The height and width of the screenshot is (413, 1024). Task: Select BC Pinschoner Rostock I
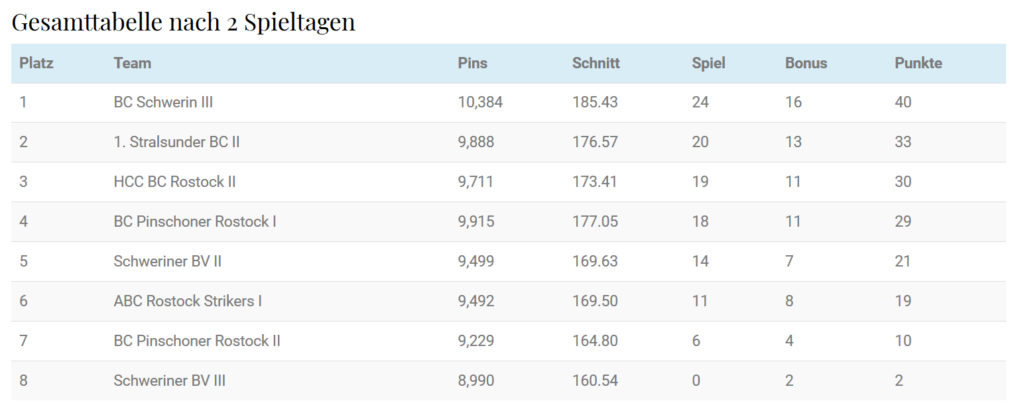point(195,221)
